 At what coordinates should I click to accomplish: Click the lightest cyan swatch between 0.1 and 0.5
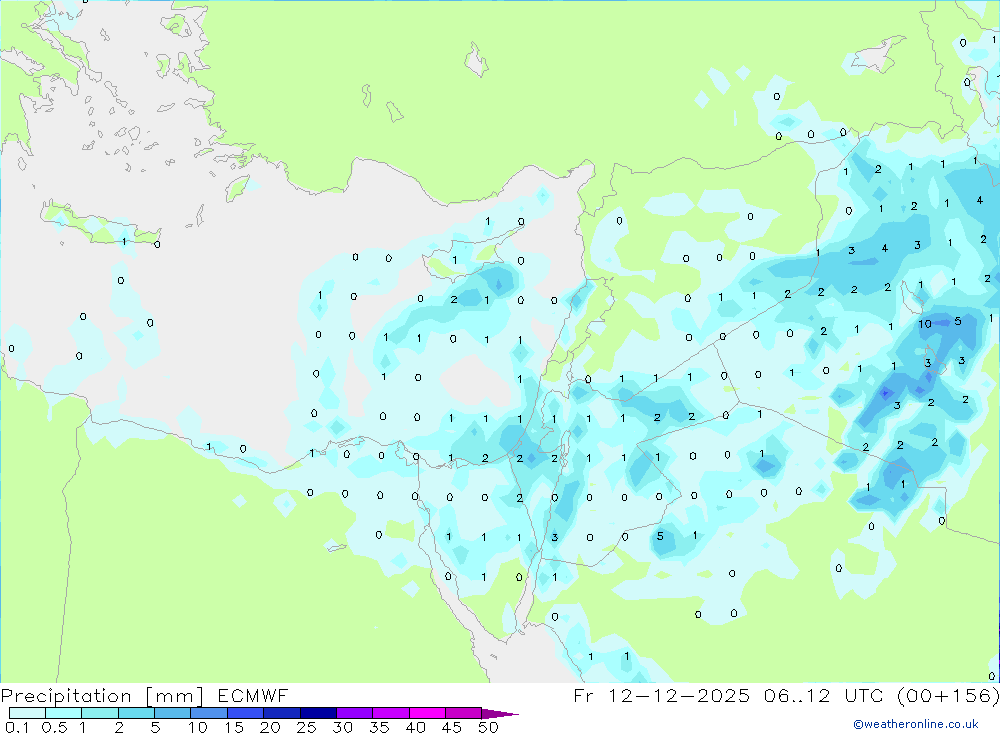click(27, 713)
